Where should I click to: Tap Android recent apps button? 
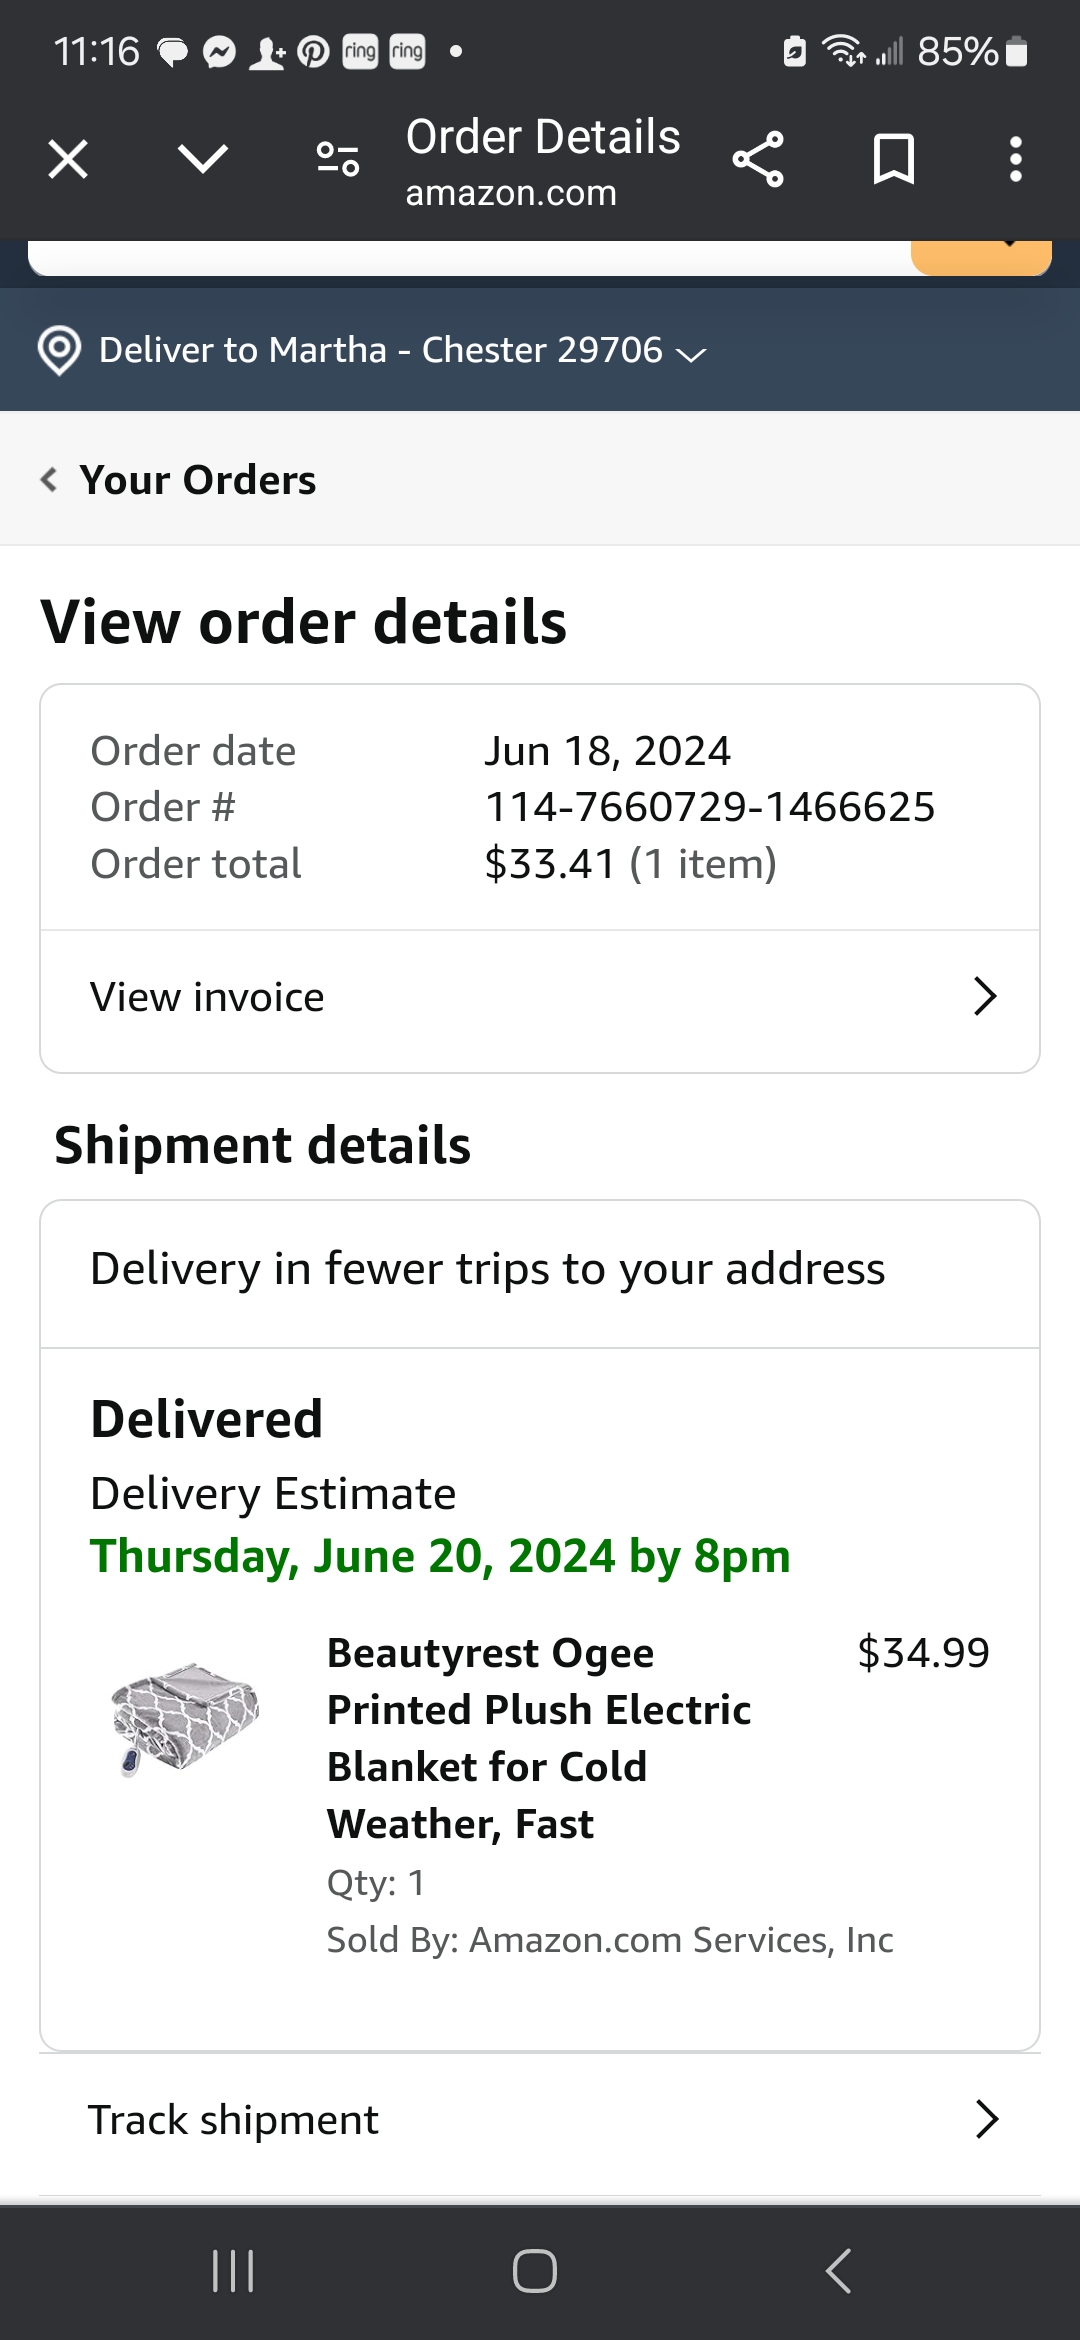(234, 2270)
